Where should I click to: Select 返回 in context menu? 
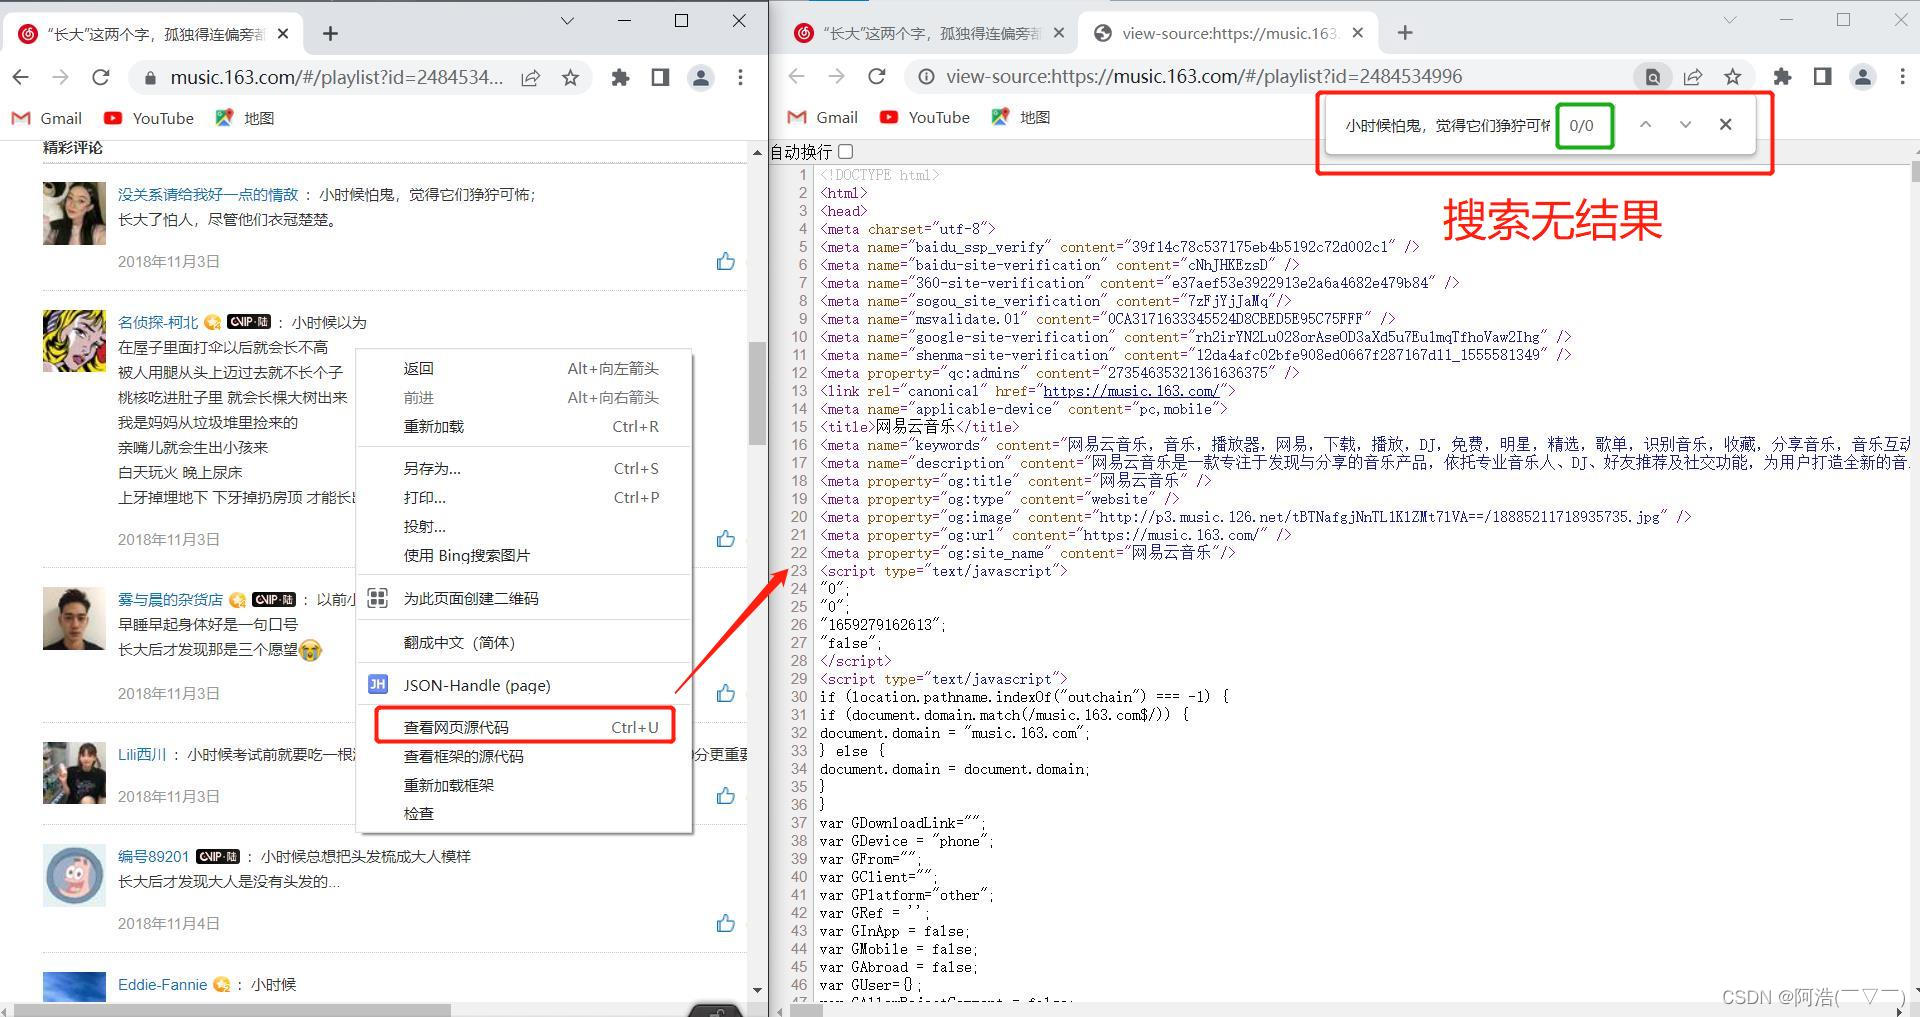click(x=524, y=368)
